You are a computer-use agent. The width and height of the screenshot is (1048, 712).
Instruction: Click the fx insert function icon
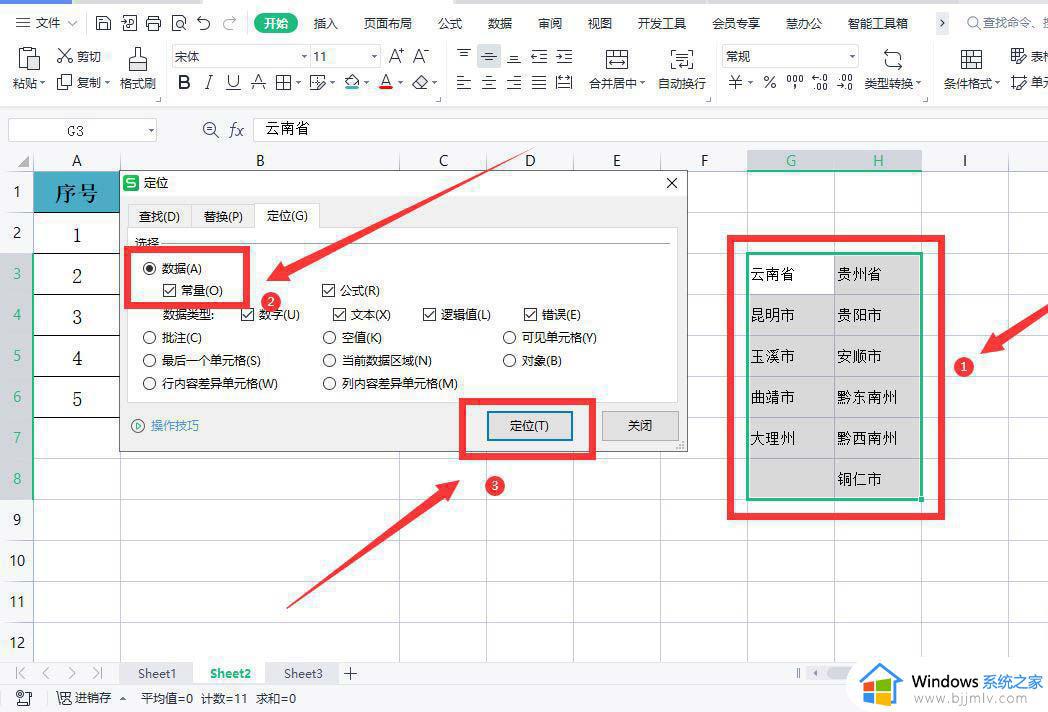(236, 130)
